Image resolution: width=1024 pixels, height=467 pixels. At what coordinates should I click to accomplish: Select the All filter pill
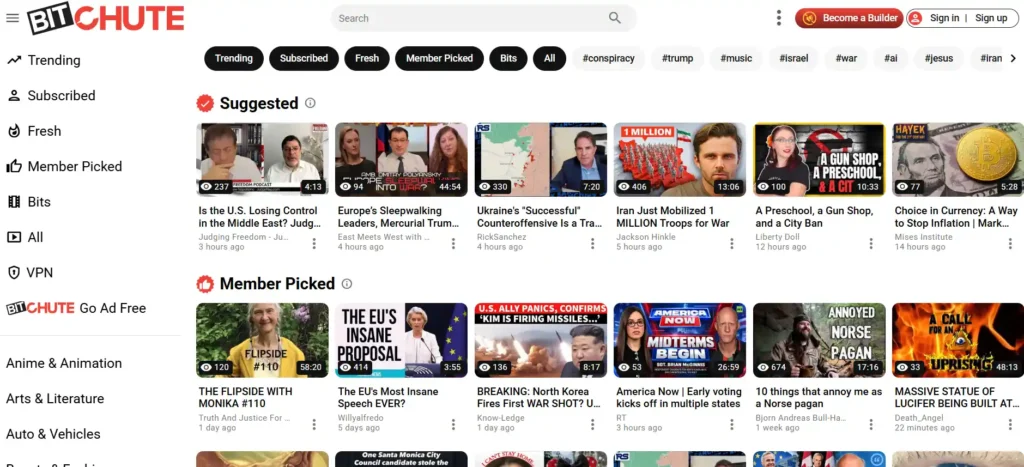click(550, 58)
